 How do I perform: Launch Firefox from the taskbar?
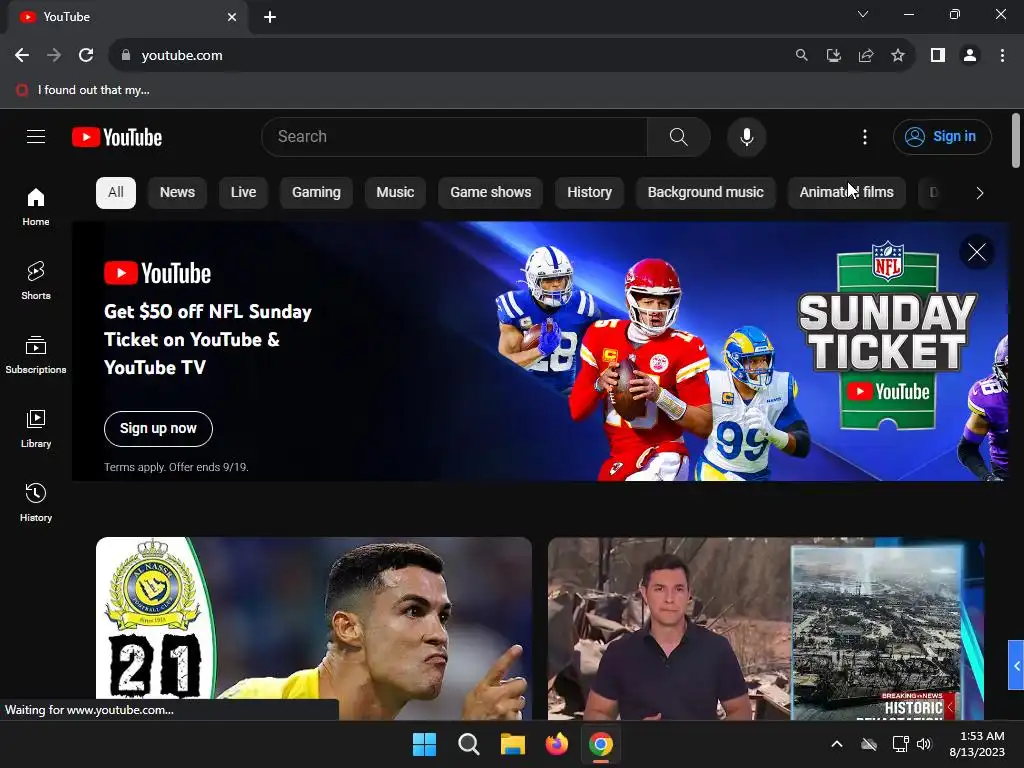556,744
